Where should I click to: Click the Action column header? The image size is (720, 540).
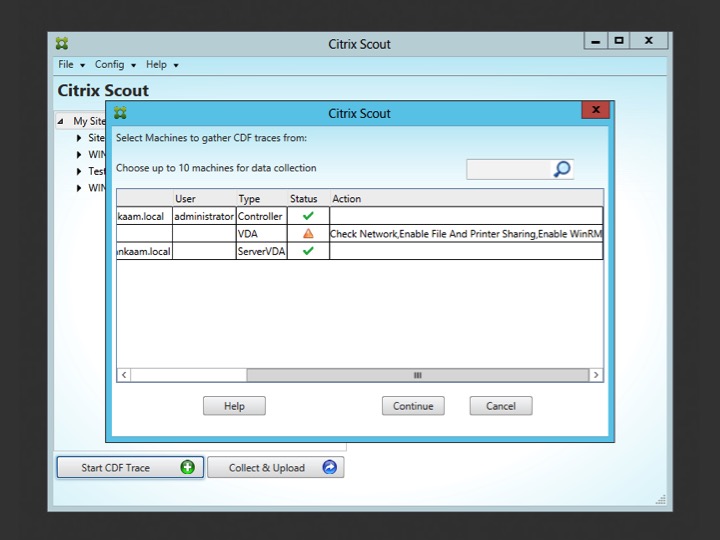pyautogui.click(x=467, y=199)
